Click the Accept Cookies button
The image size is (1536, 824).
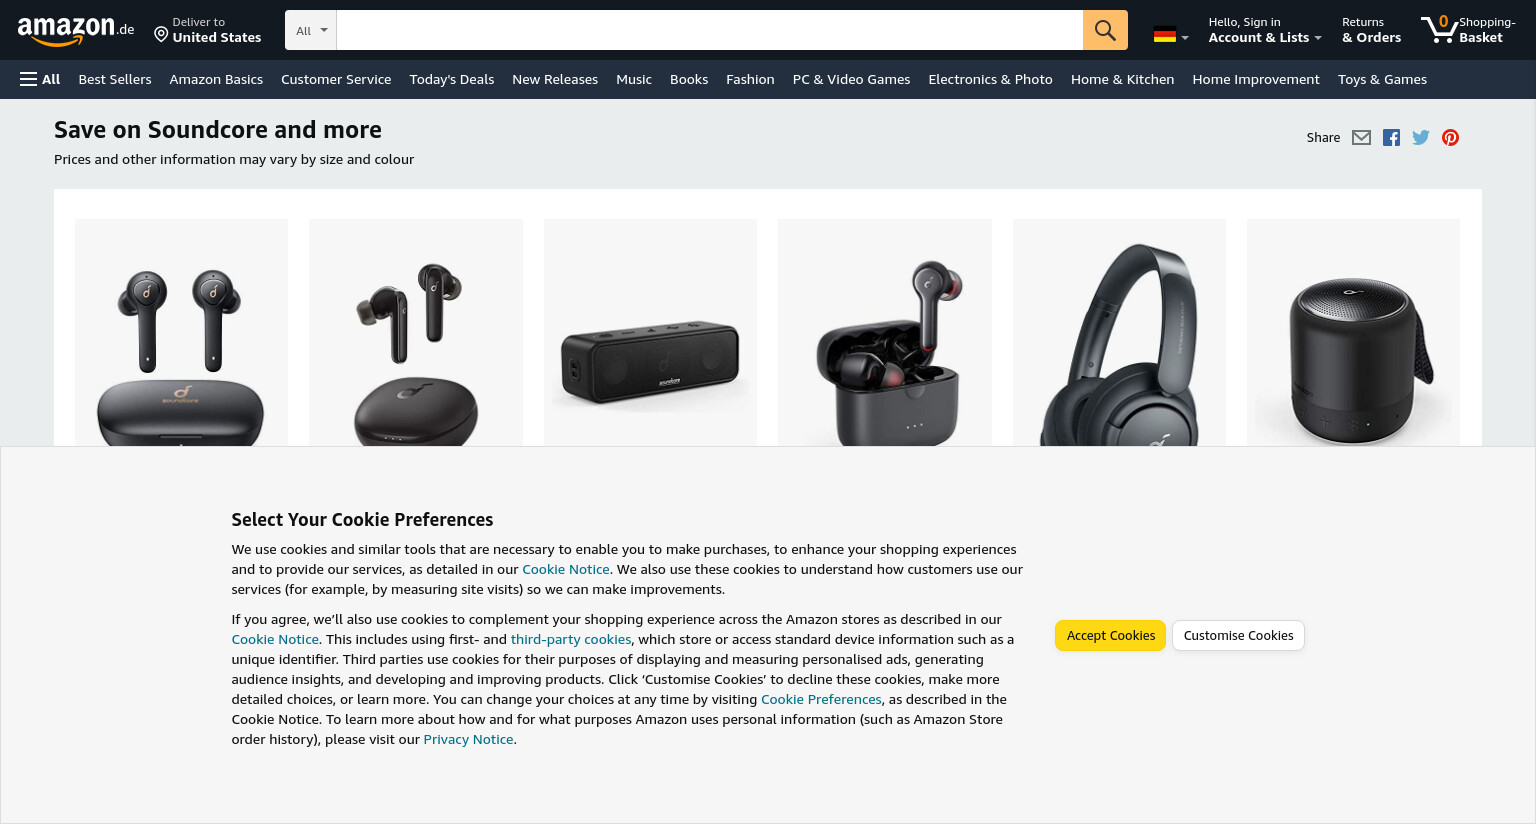coord(1110,635)
